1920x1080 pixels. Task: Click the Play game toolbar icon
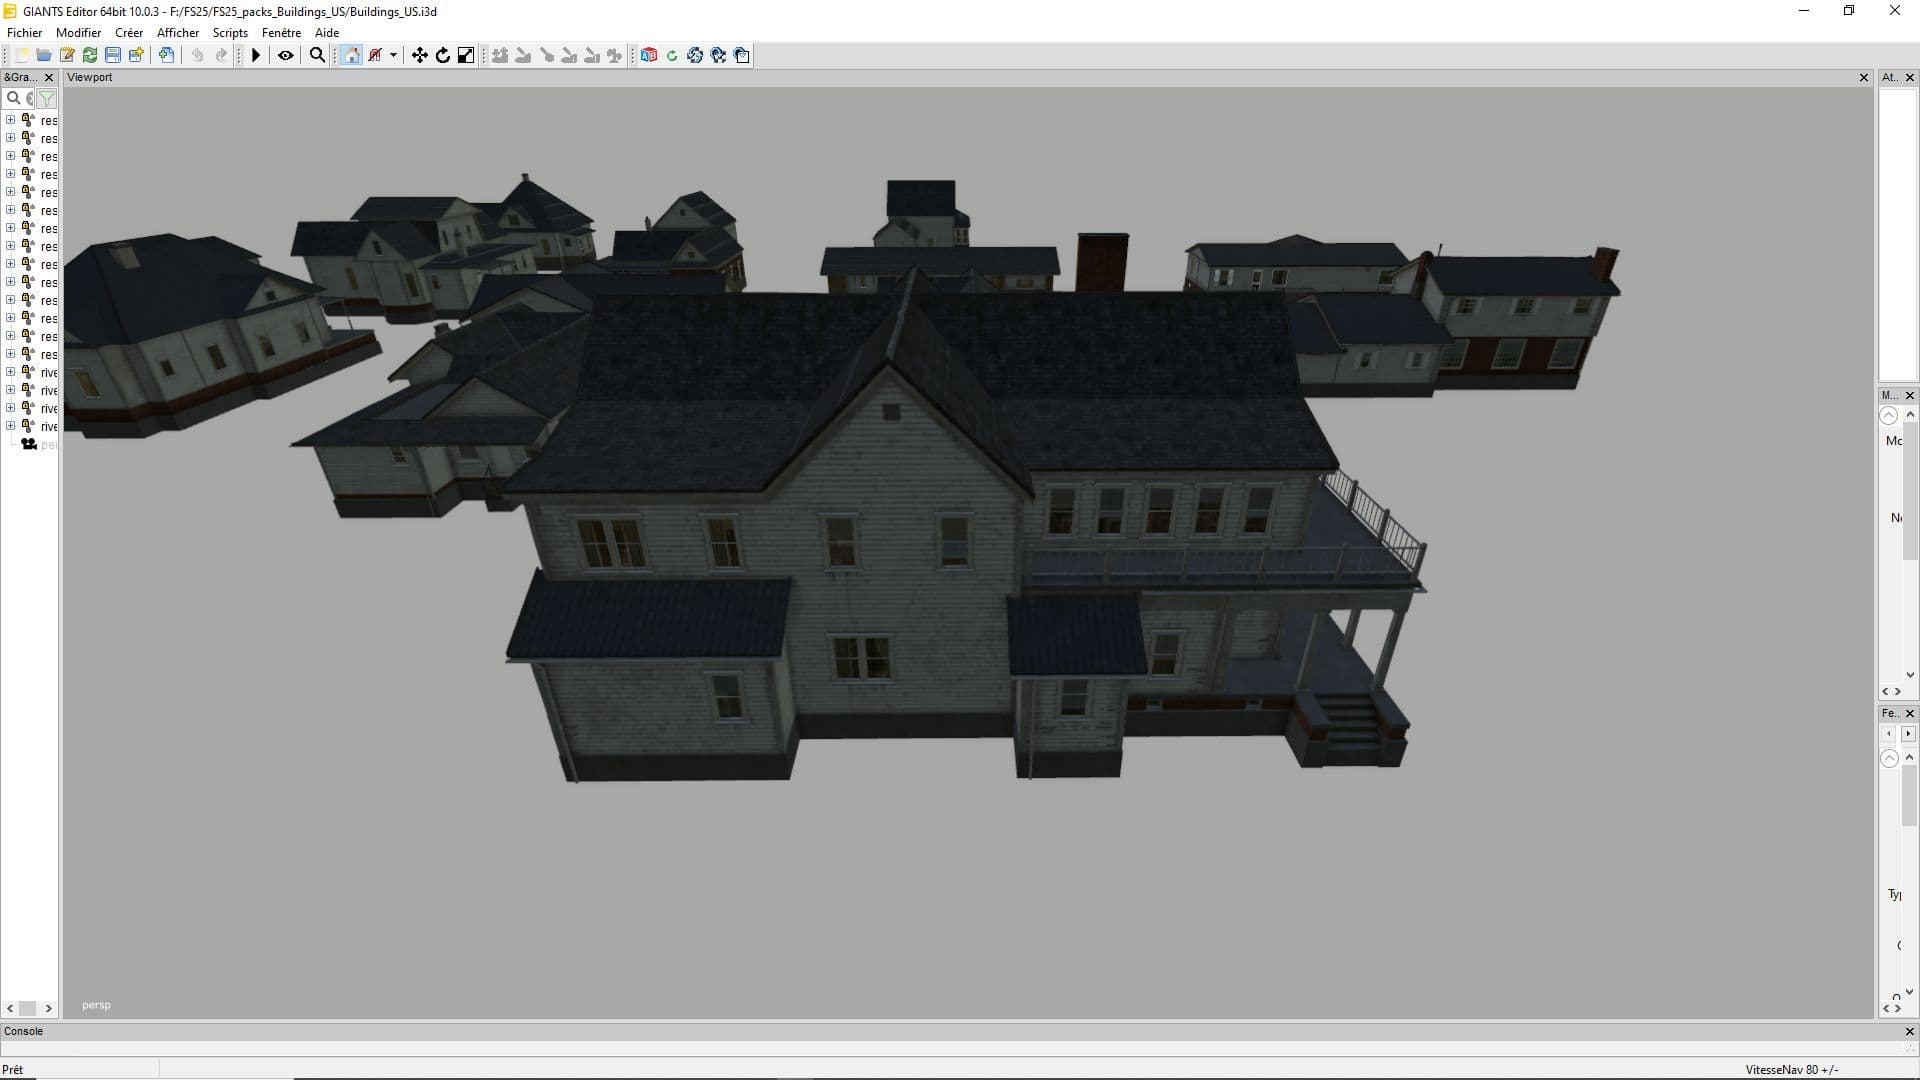256,55
